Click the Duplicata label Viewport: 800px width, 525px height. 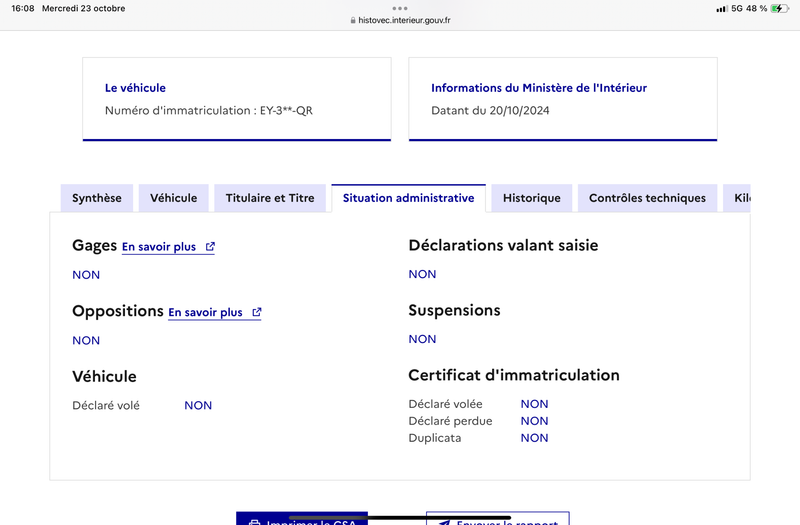pos(435,438)
